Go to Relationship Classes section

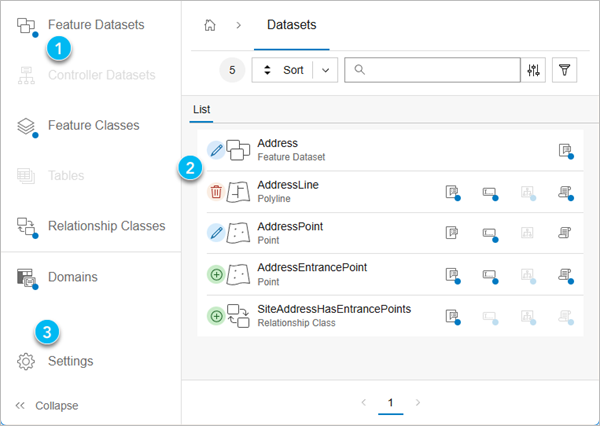(x=106, y=226)
